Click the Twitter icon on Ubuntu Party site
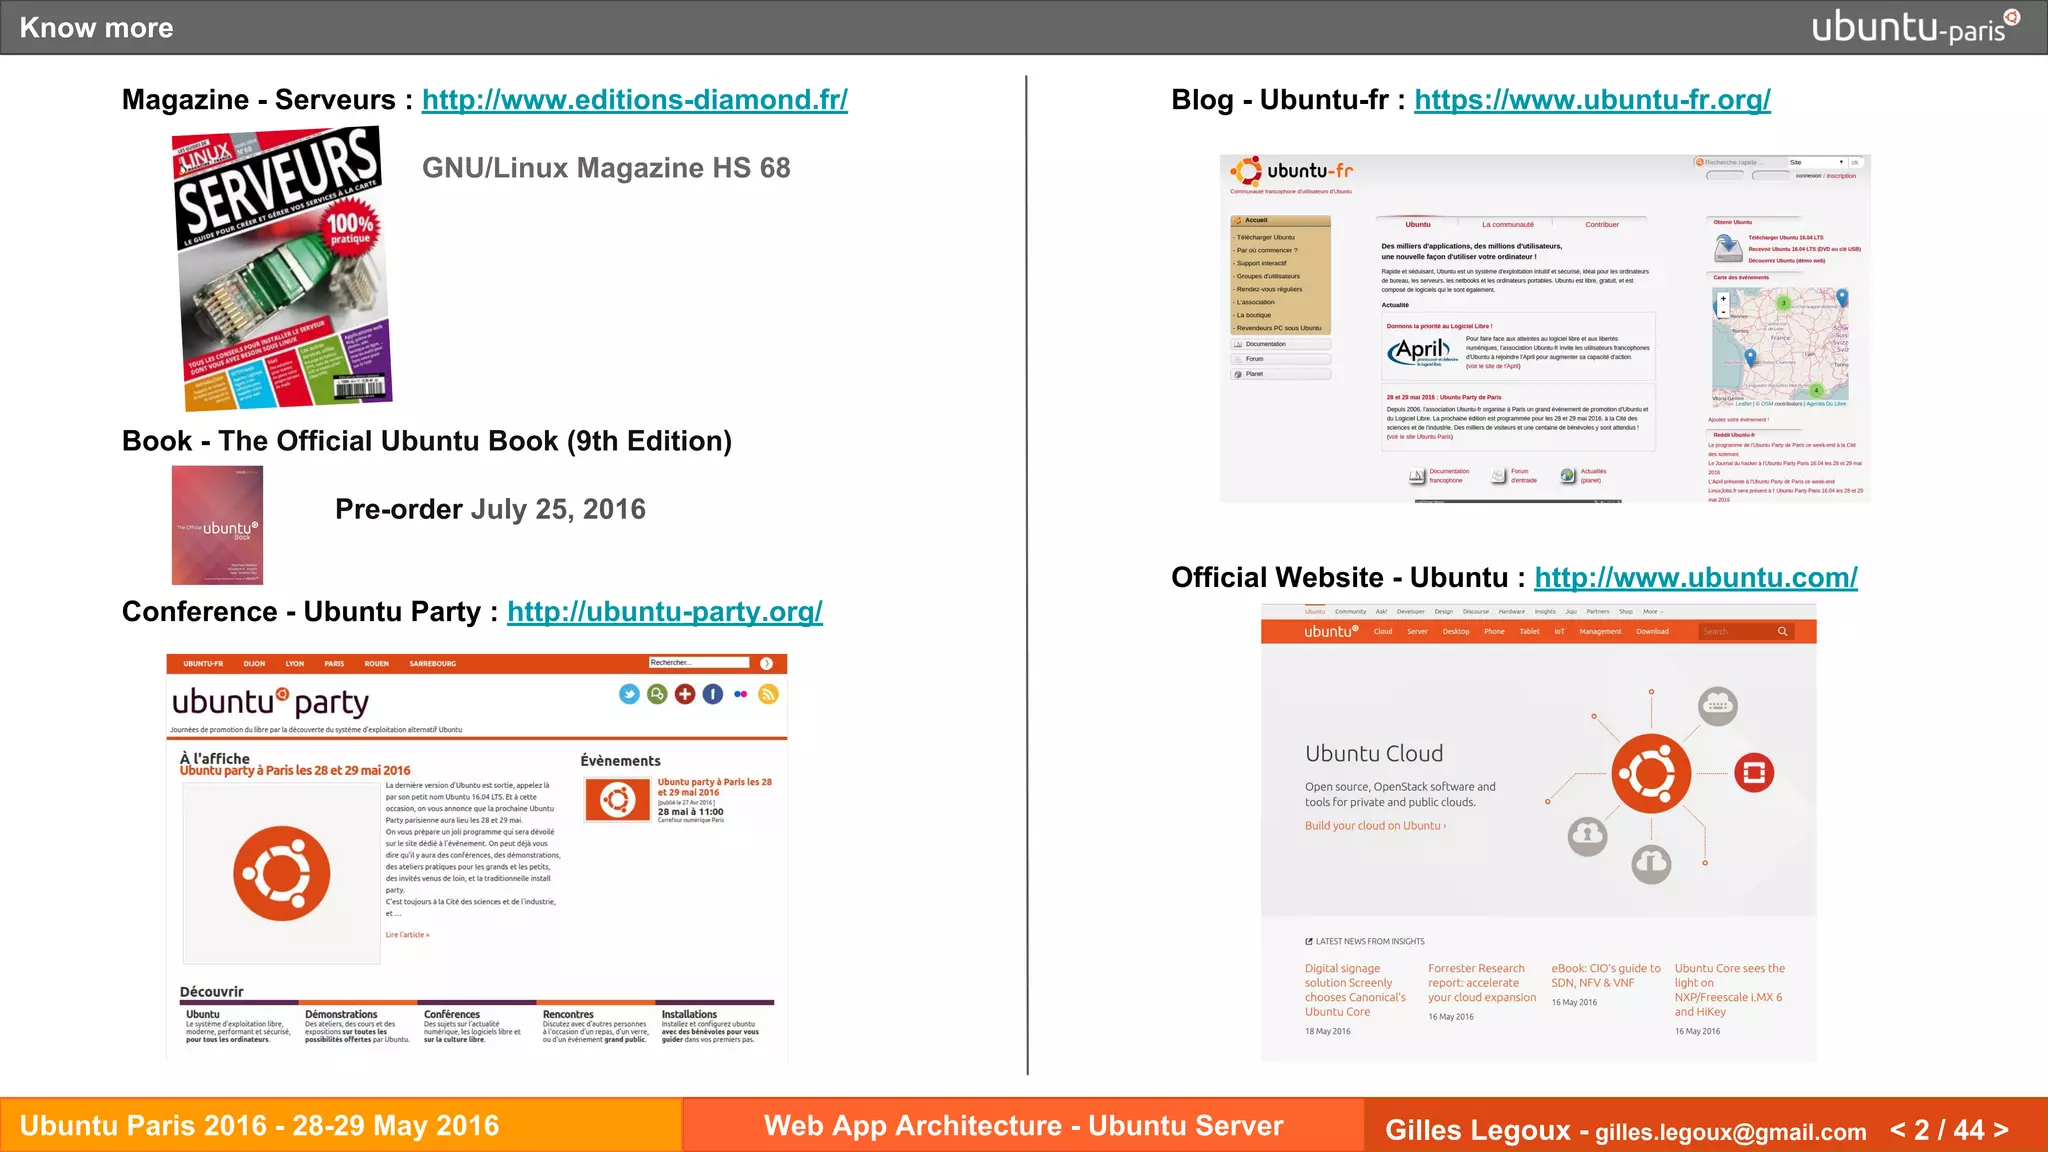Image resolution: width=2048 pixels, height=1152 pixels. coord(629,694)
